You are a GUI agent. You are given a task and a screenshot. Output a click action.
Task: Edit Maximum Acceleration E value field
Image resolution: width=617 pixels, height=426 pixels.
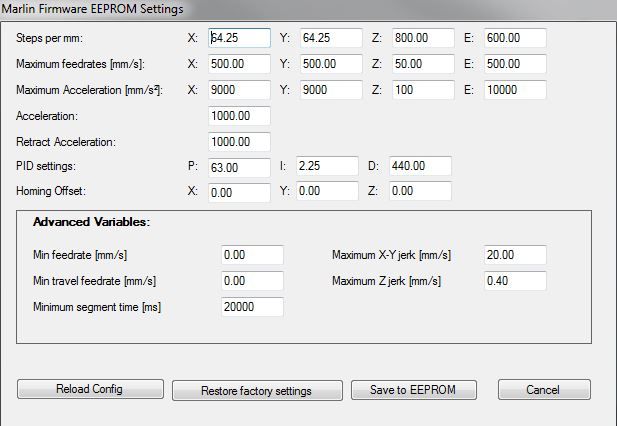coord(515,90)
